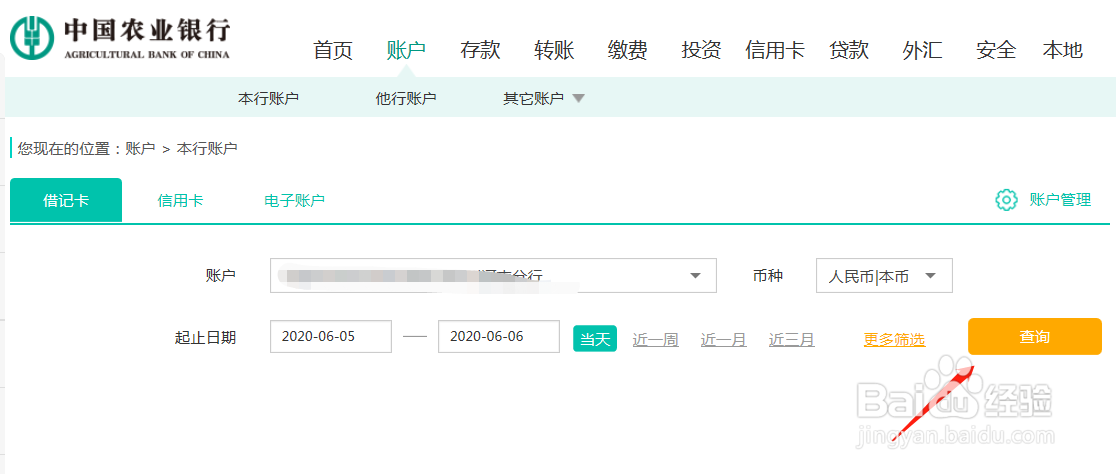
Task: Open the 贷款 menu
Action: point(849,50)
